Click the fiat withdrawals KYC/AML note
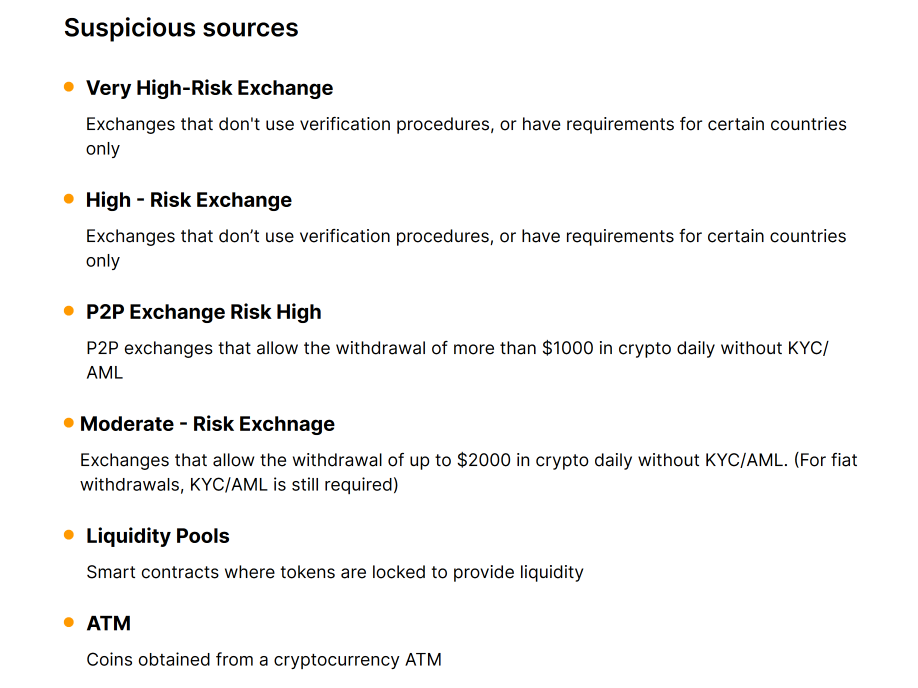The image size is (918, 688). (240, 485)
